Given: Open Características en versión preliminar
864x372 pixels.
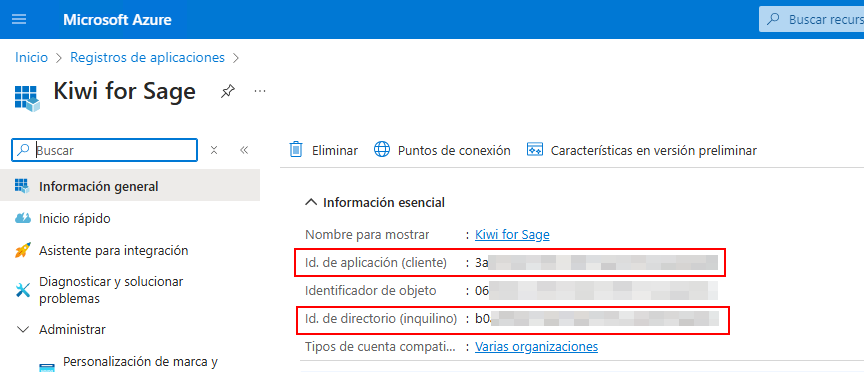Looking at the screenshot, I should 642,150.
